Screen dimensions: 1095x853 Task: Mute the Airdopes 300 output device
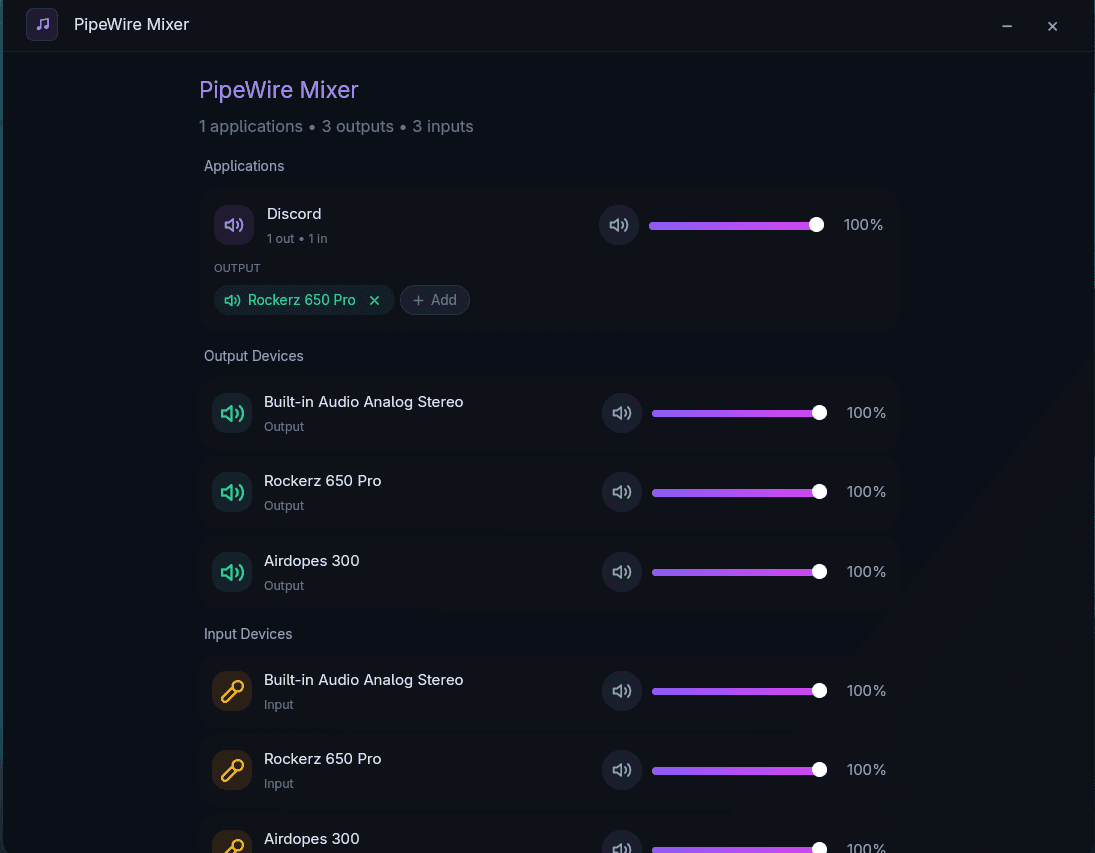622,572
